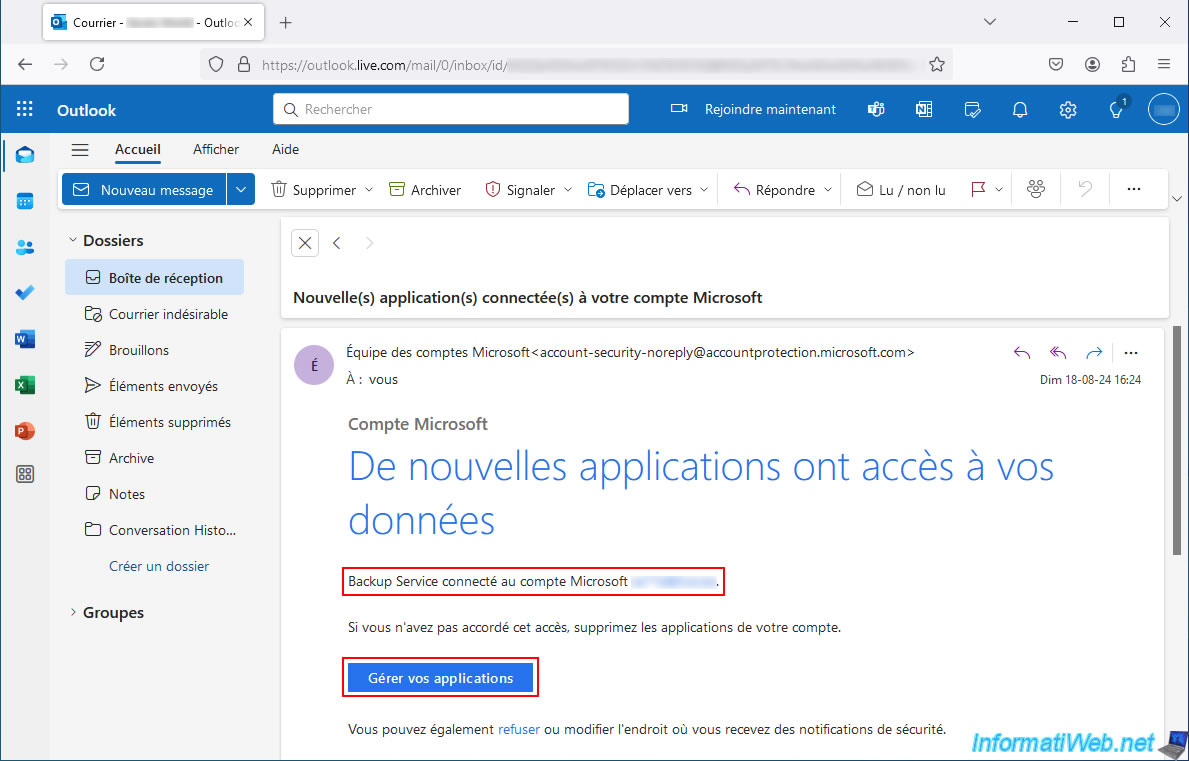Open Firefox application menu
Image resolution: width=1189 pixels, height=761 pixels.
point(1164,64)
